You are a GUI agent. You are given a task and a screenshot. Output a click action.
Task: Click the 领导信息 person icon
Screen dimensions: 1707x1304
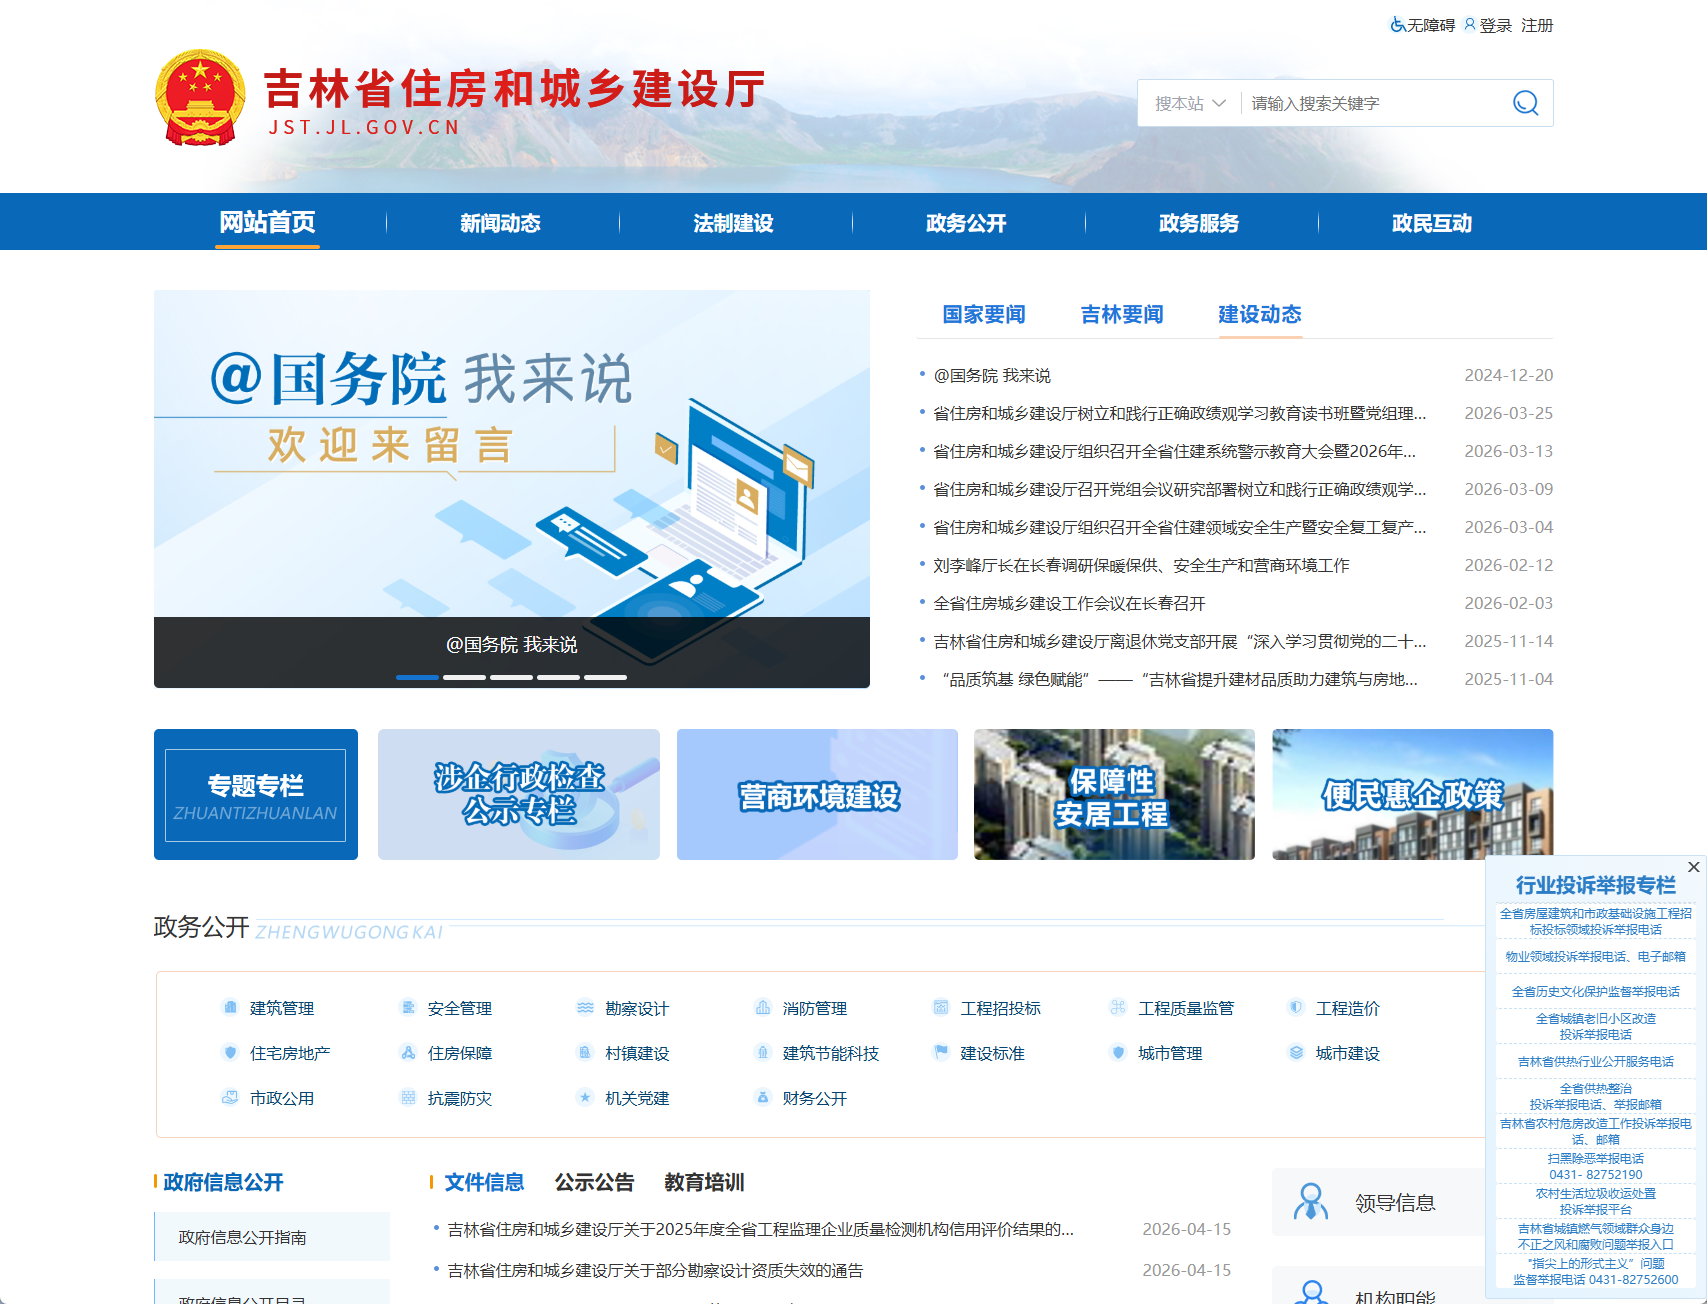pyautogui.click(x=1310, y=1201)
